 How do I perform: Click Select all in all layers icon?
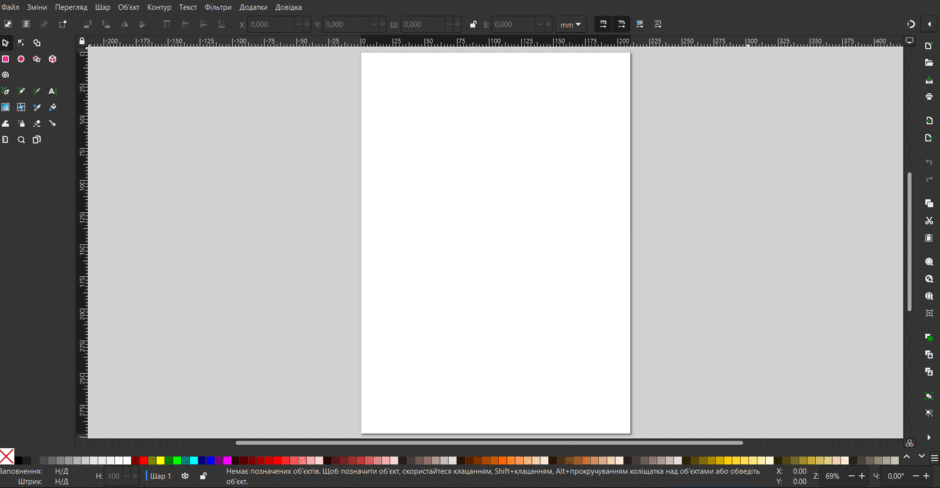[26, 25]
